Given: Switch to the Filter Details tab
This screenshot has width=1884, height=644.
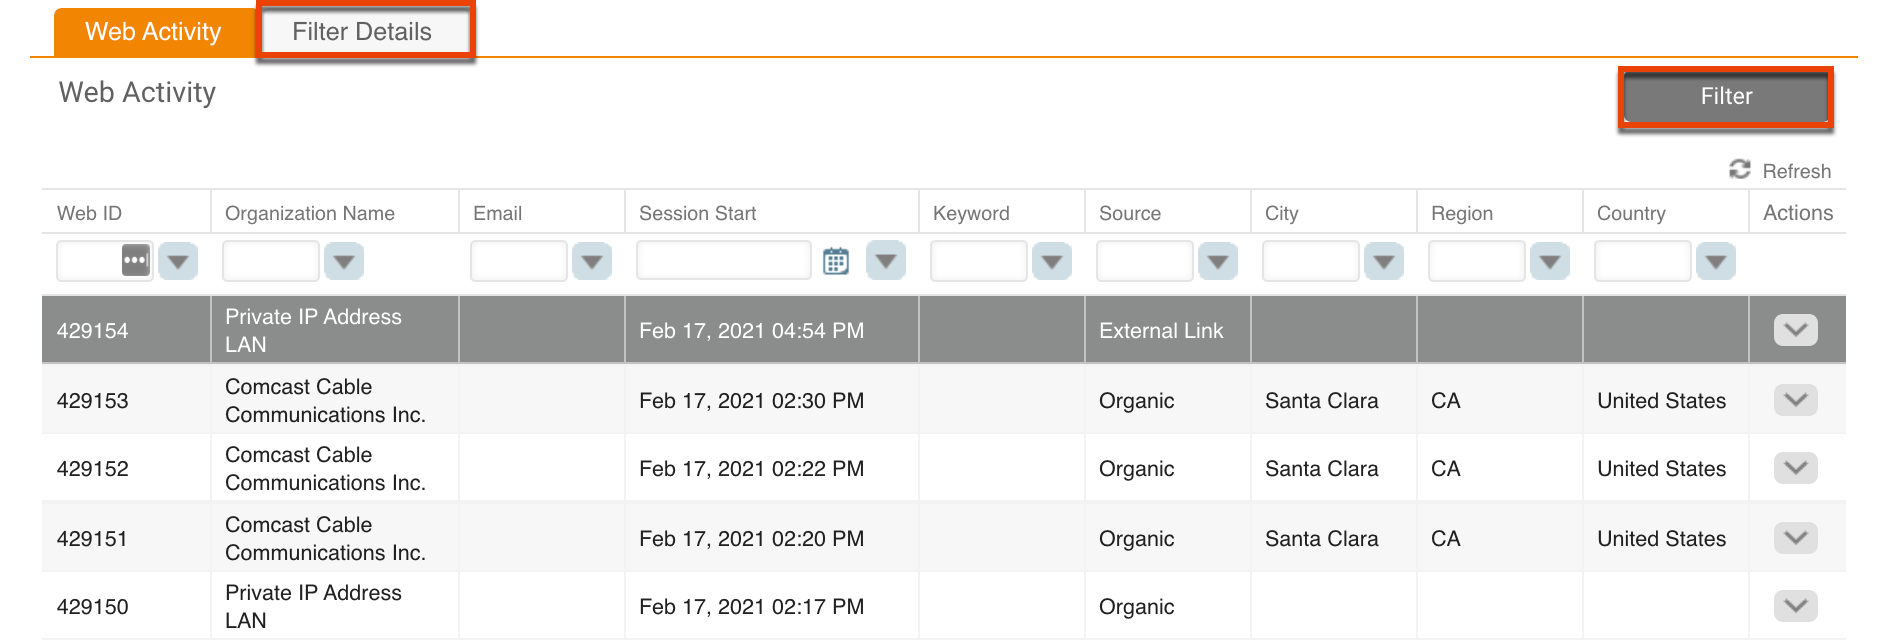Looking at the screenshot, I should [x=362, y=31].
